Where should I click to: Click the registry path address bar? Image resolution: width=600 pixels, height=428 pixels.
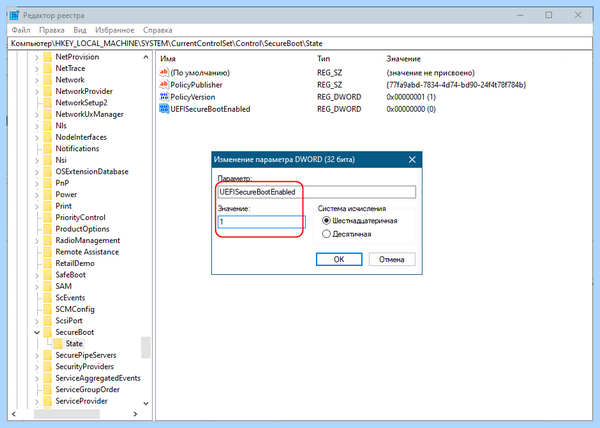(300, 43)
